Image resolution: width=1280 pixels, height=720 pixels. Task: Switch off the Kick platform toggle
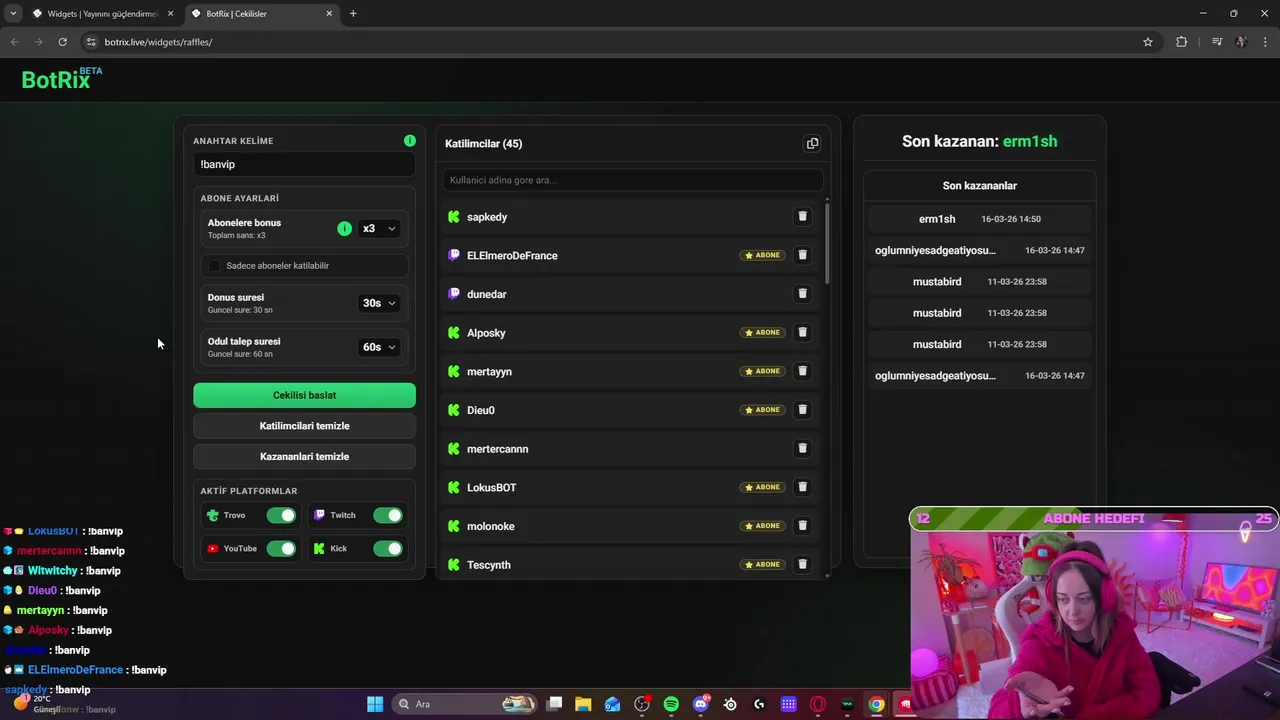pos(388,549)
